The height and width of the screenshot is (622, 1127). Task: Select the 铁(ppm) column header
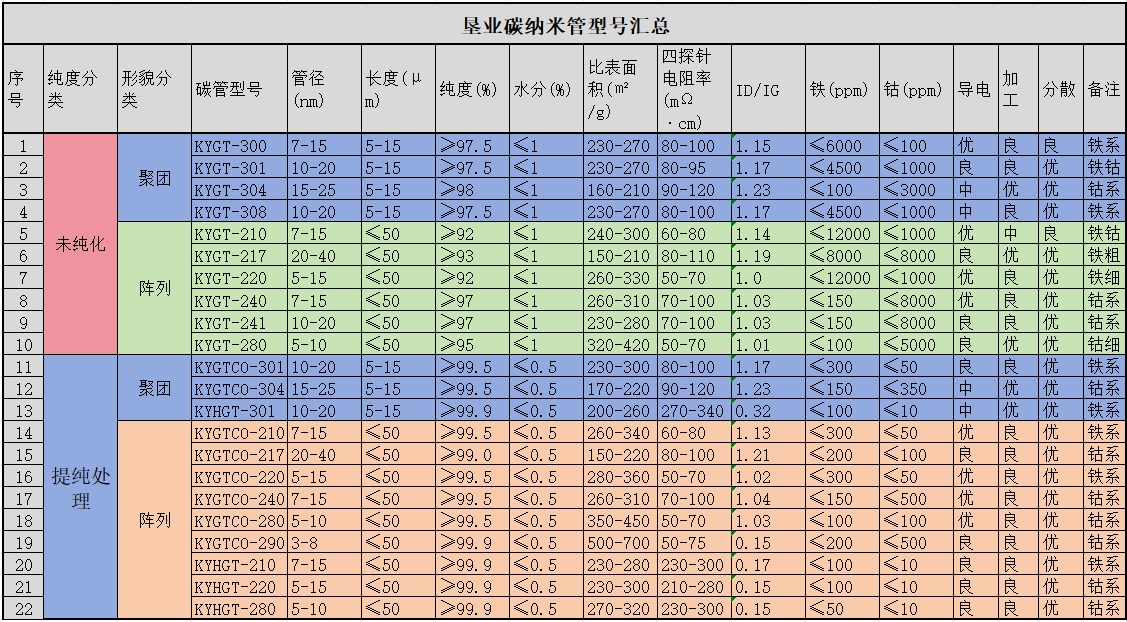click(842, 88)
